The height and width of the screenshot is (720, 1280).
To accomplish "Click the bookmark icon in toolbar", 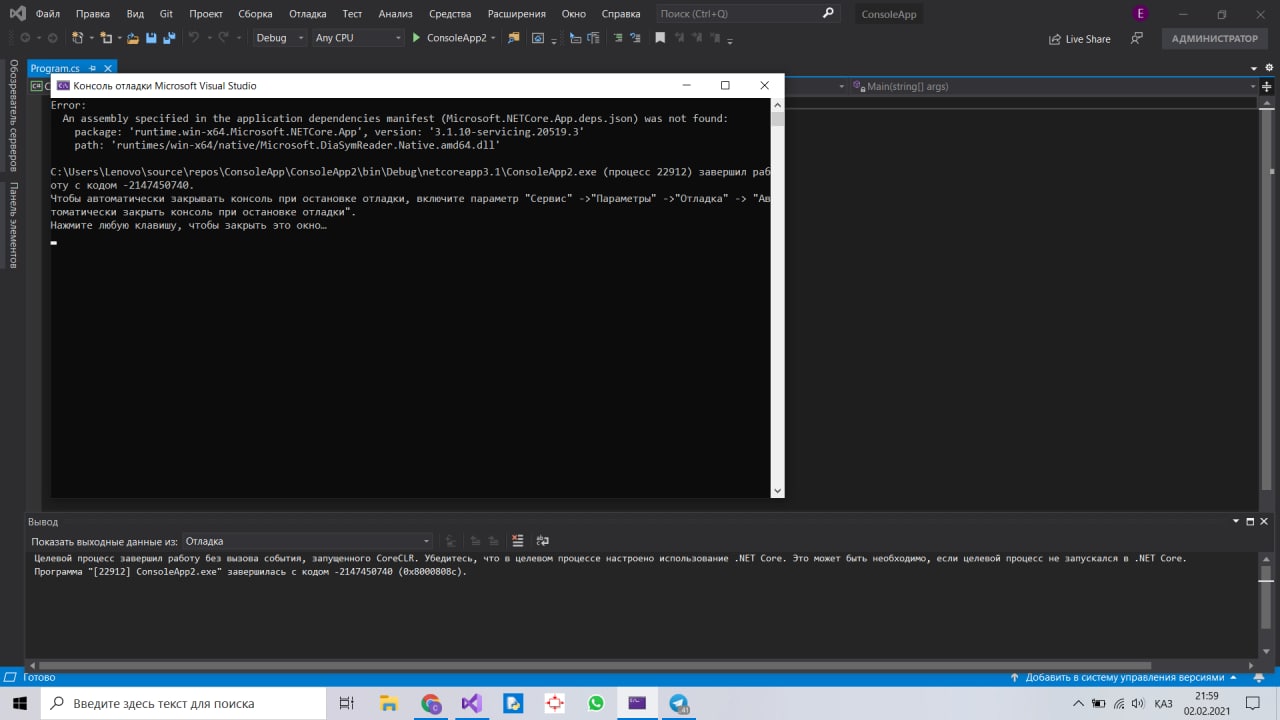I will 660,38.
